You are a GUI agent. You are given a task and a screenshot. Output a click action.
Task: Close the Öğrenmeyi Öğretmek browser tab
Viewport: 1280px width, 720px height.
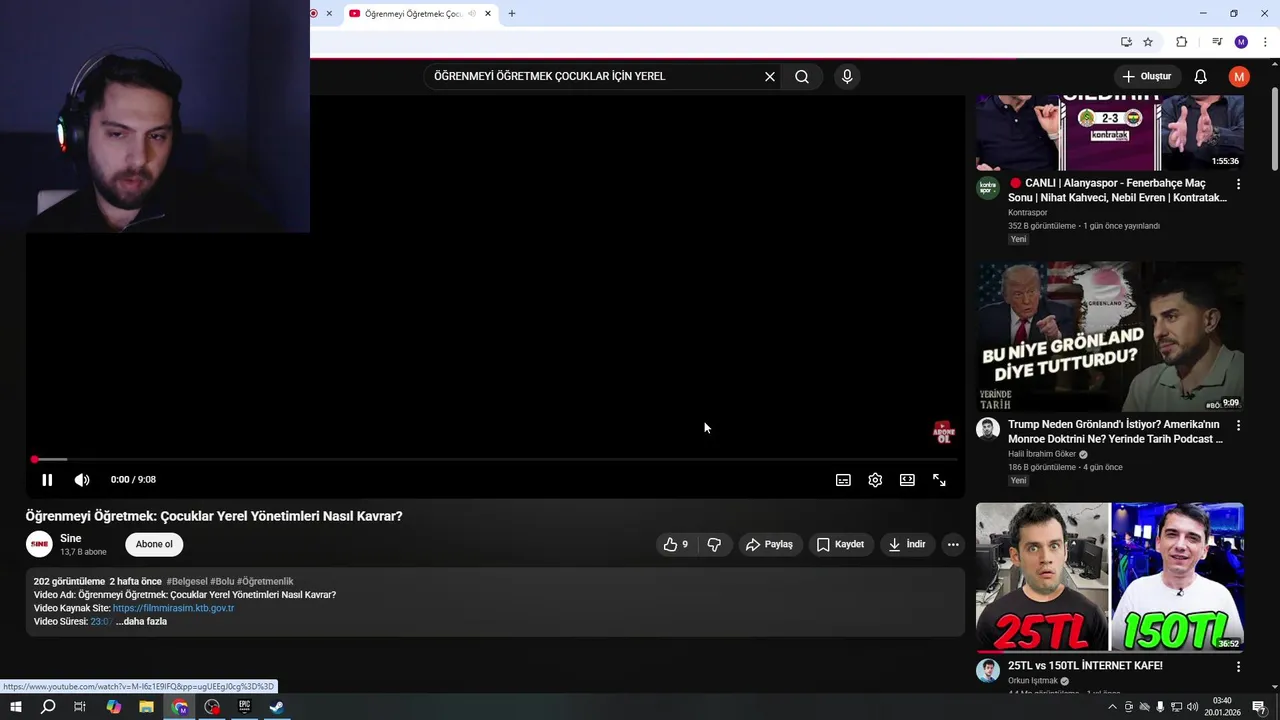click(488, 14)
